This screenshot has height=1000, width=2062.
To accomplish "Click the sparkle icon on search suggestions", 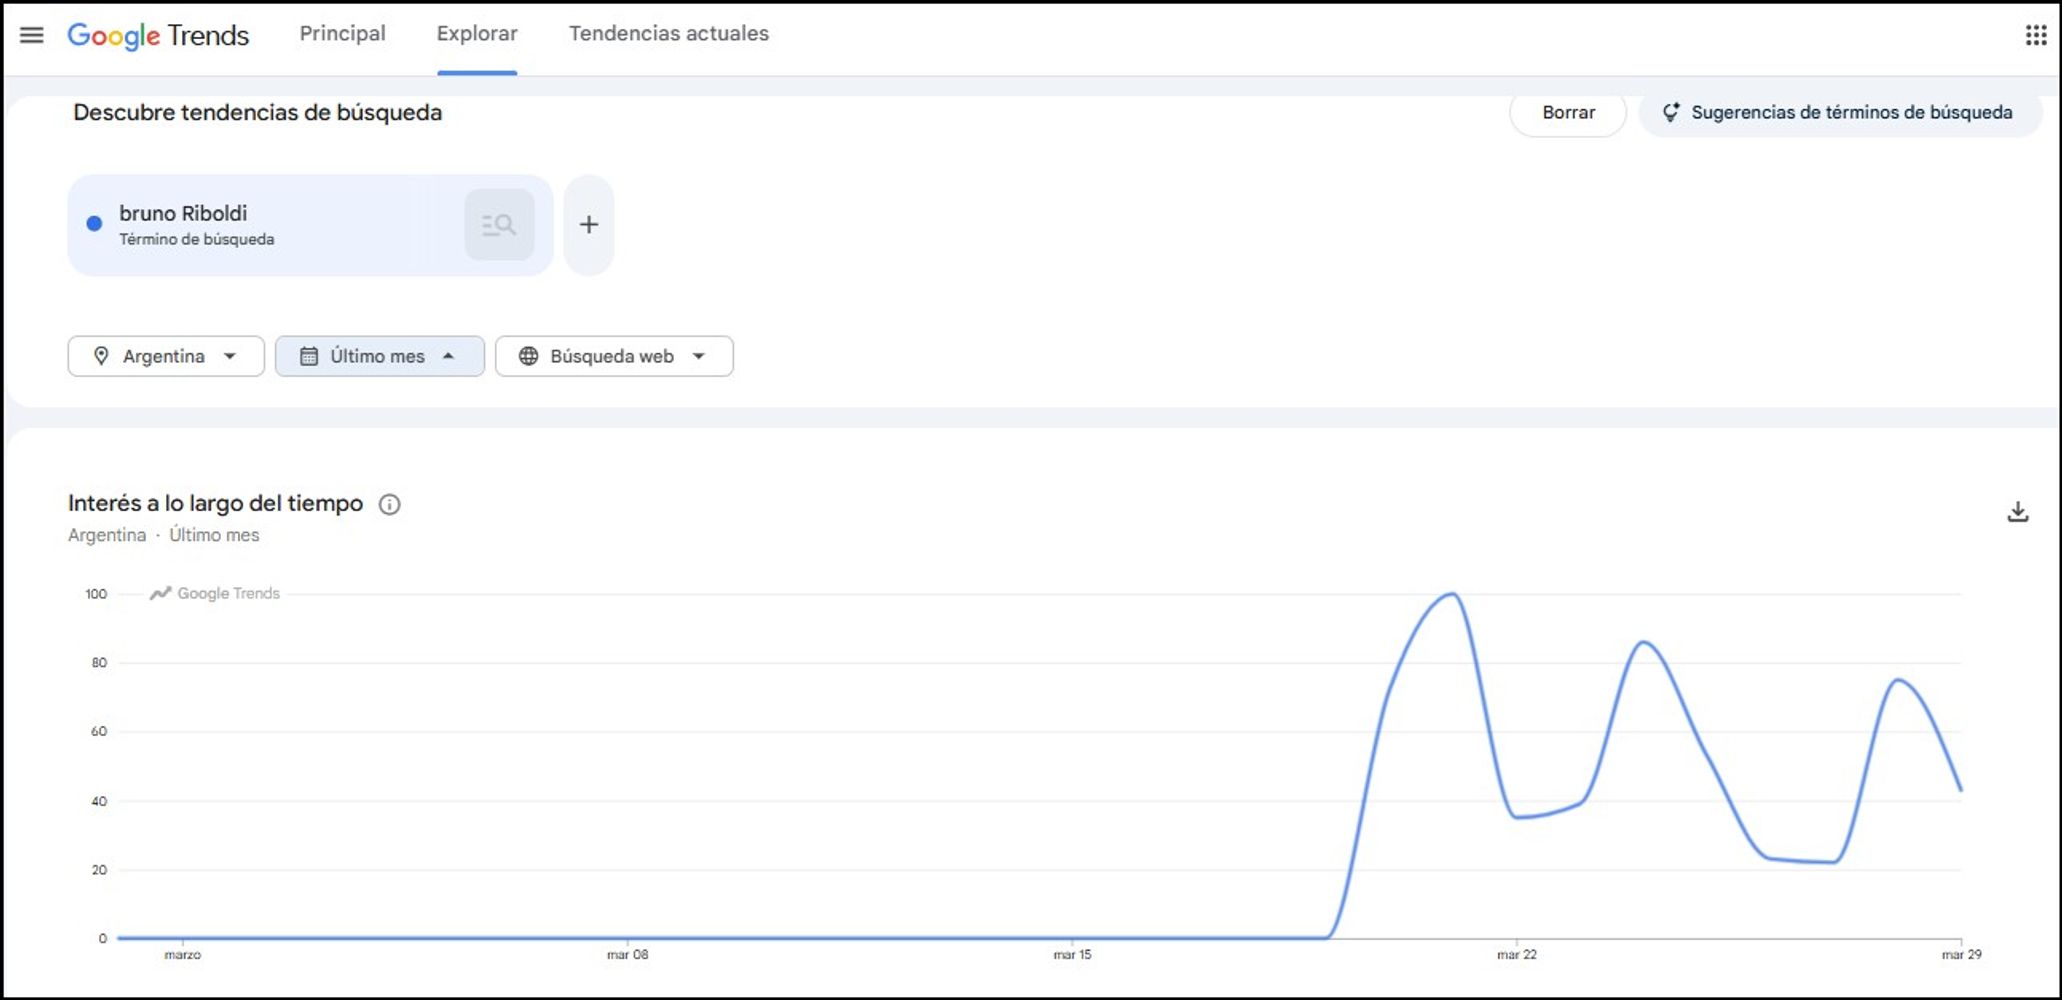I will (x=1671, y=112).
